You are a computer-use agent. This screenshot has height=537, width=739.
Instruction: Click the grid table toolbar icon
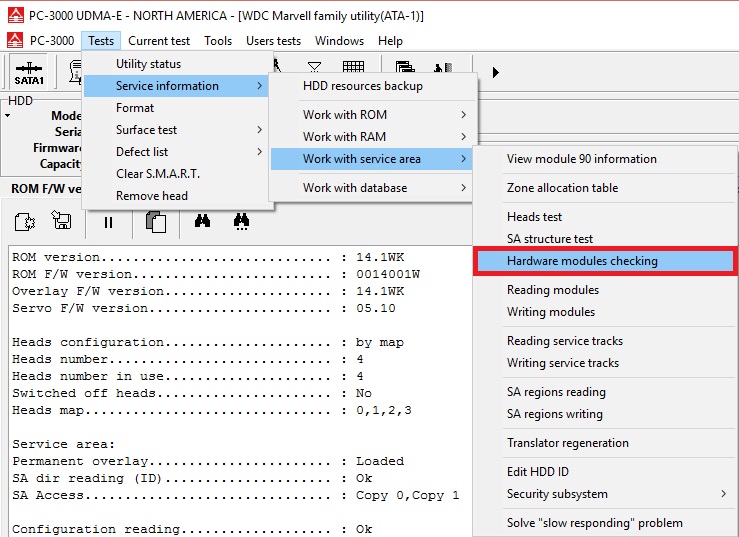(x=353, y=66)
